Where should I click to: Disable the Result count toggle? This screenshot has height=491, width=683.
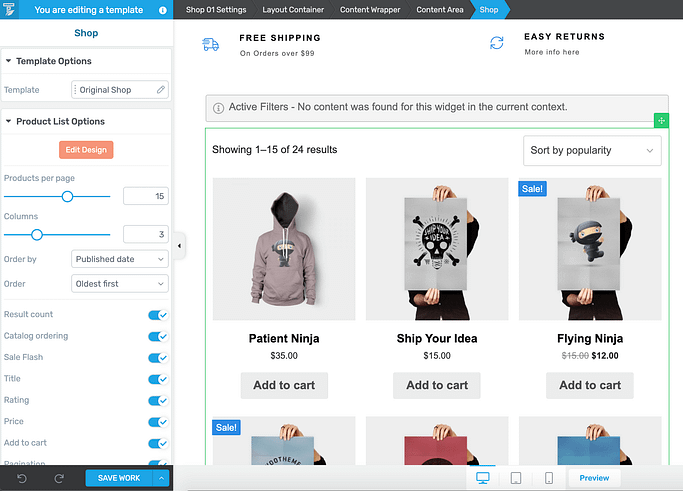pos(158,315)
